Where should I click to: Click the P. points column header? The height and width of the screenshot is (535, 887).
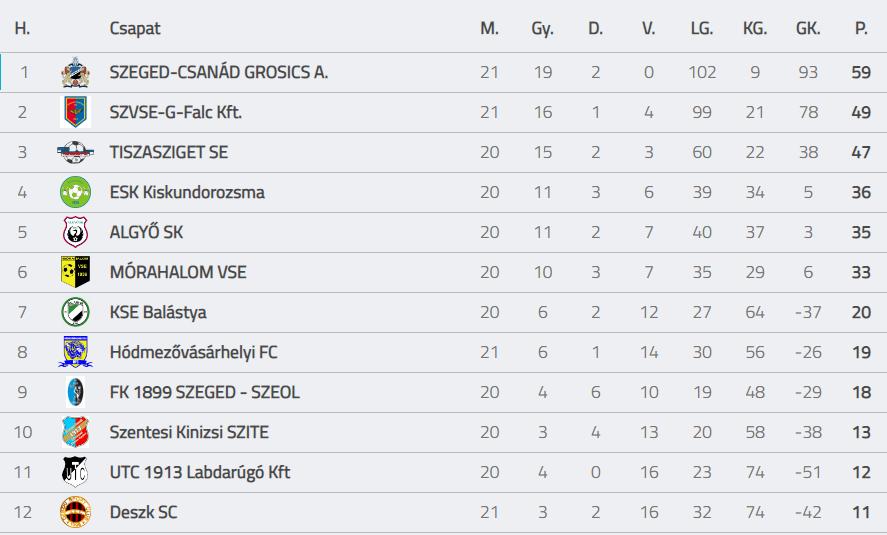pyautogui.click(x=861, y=29)
